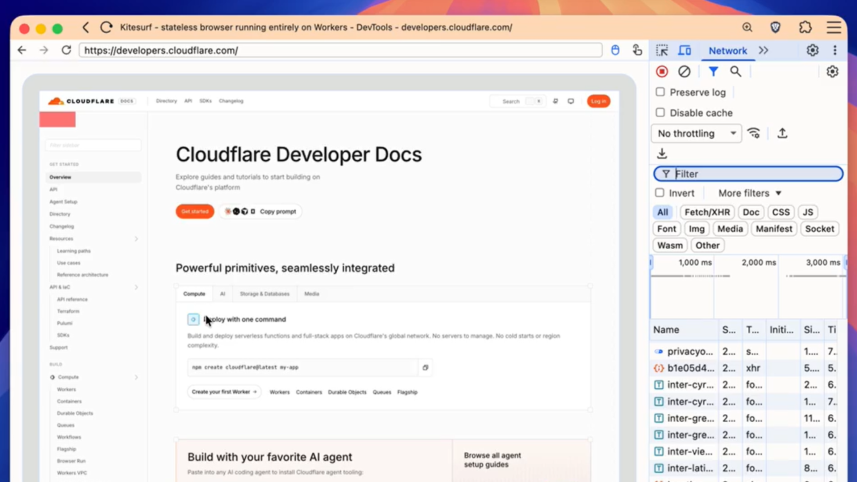857x482 pixels.
Task: Open the Changelog top nav link
Action: click(231, 101)
